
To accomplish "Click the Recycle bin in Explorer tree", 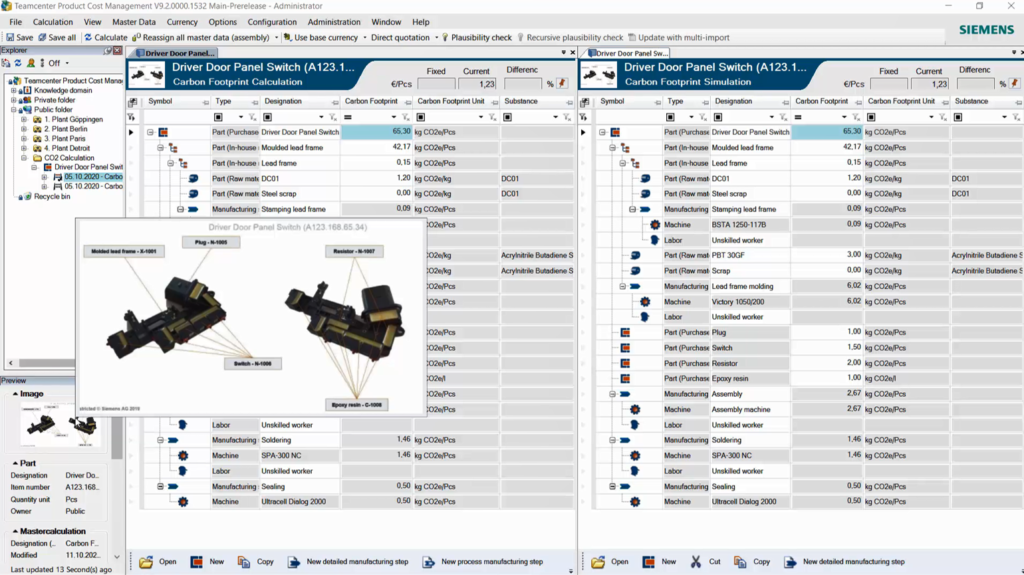I will [x=52, y=196].
